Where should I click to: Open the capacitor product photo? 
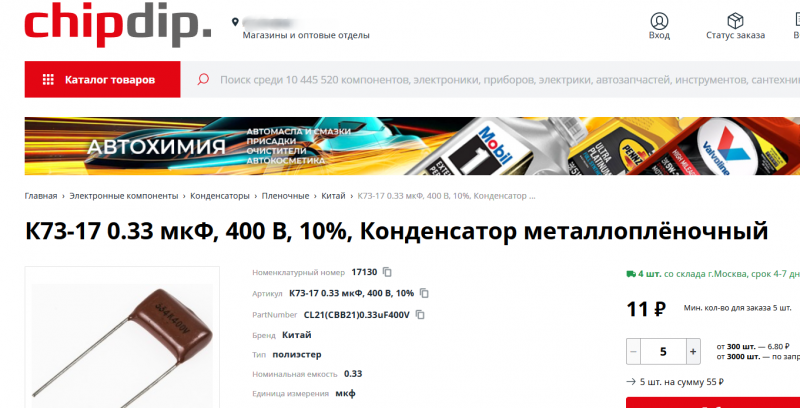(122, 342)
